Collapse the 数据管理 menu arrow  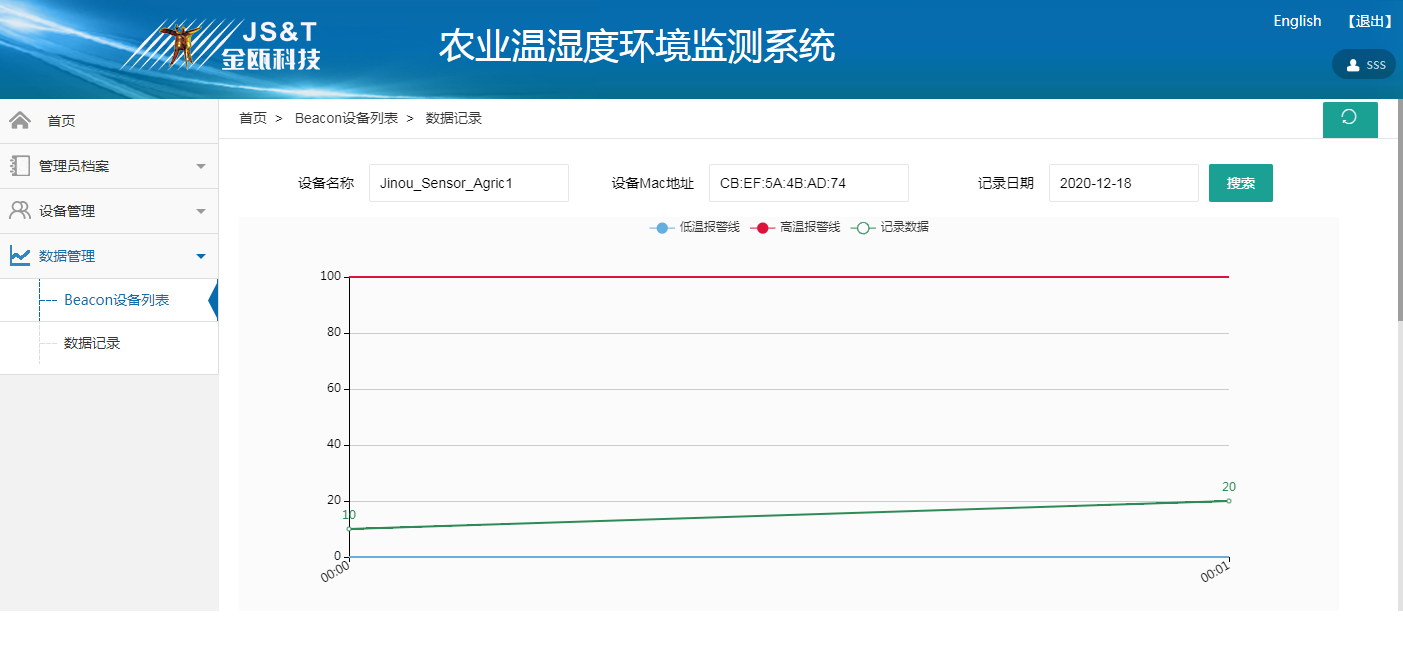[201, 256]
